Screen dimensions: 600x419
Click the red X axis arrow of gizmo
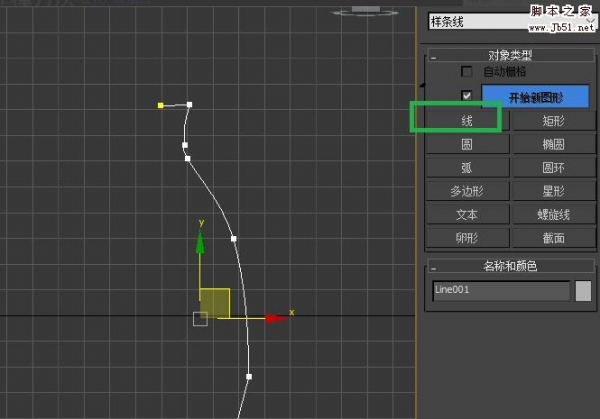pos(276,318)
